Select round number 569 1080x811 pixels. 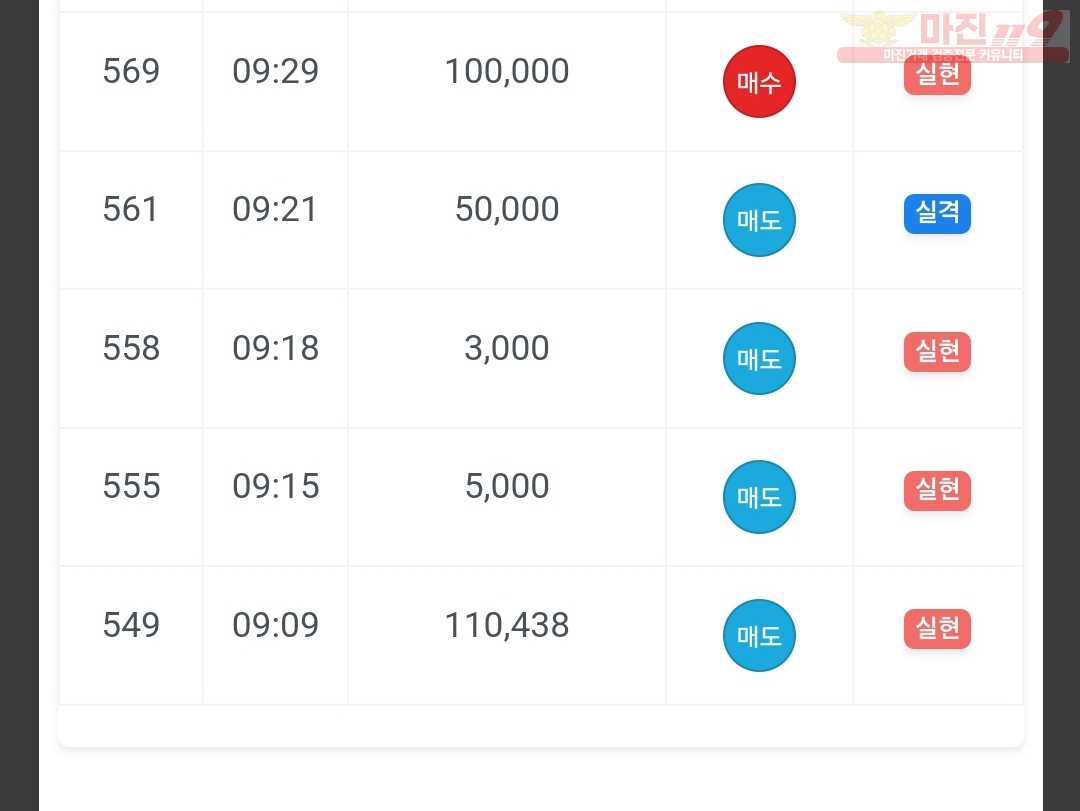coord(131,71)
